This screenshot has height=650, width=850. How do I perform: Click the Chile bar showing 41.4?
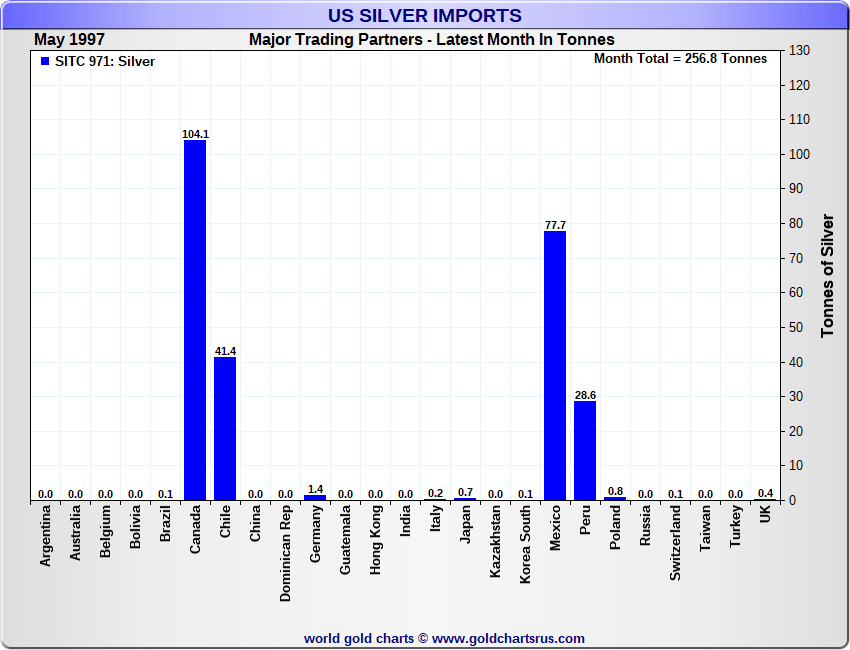click(225, 428)
